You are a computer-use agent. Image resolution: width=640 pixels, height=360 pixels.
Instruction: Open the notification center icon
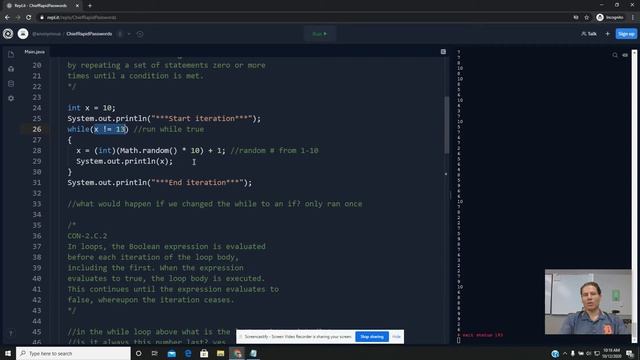[630, 353]
